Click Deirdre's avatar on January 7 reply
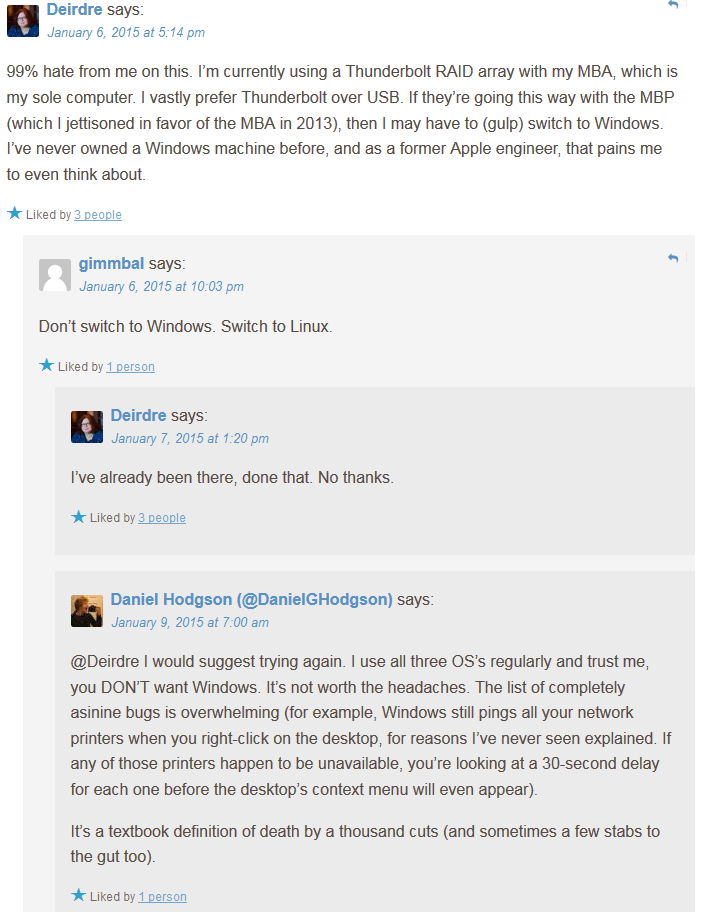 [87, 427]
